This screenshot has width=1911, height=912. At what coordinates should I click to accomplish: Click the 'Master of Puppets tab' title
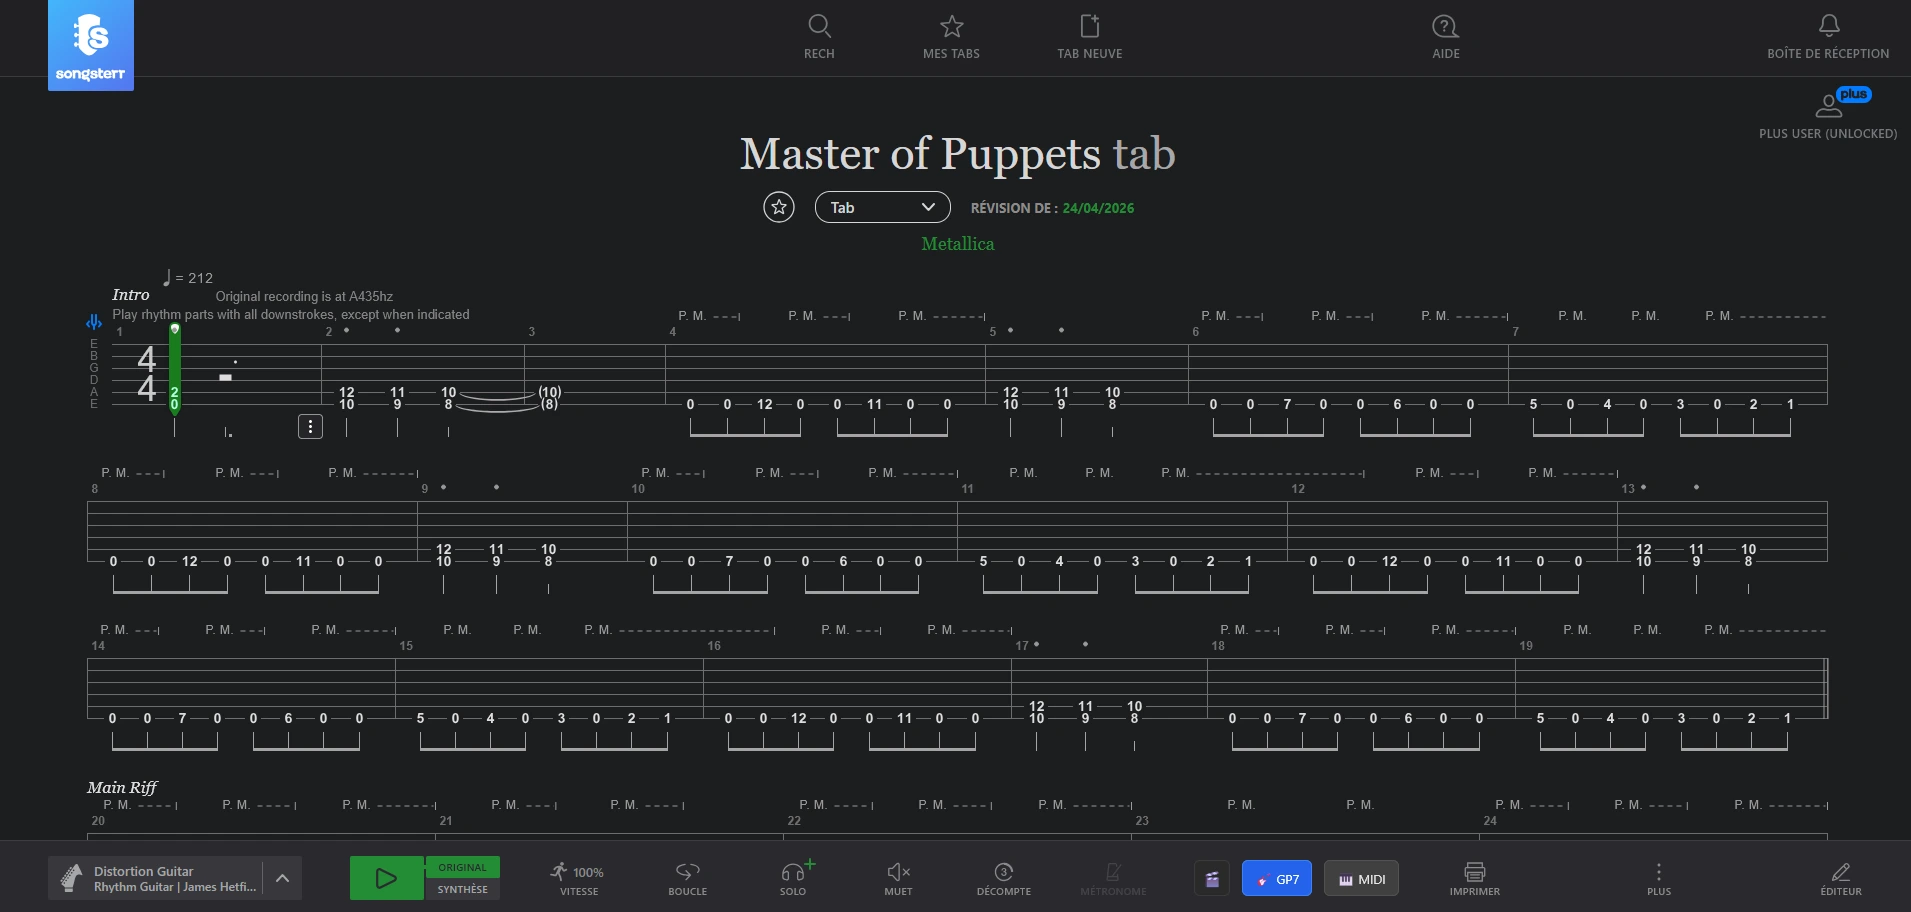(x=958, y=154)
